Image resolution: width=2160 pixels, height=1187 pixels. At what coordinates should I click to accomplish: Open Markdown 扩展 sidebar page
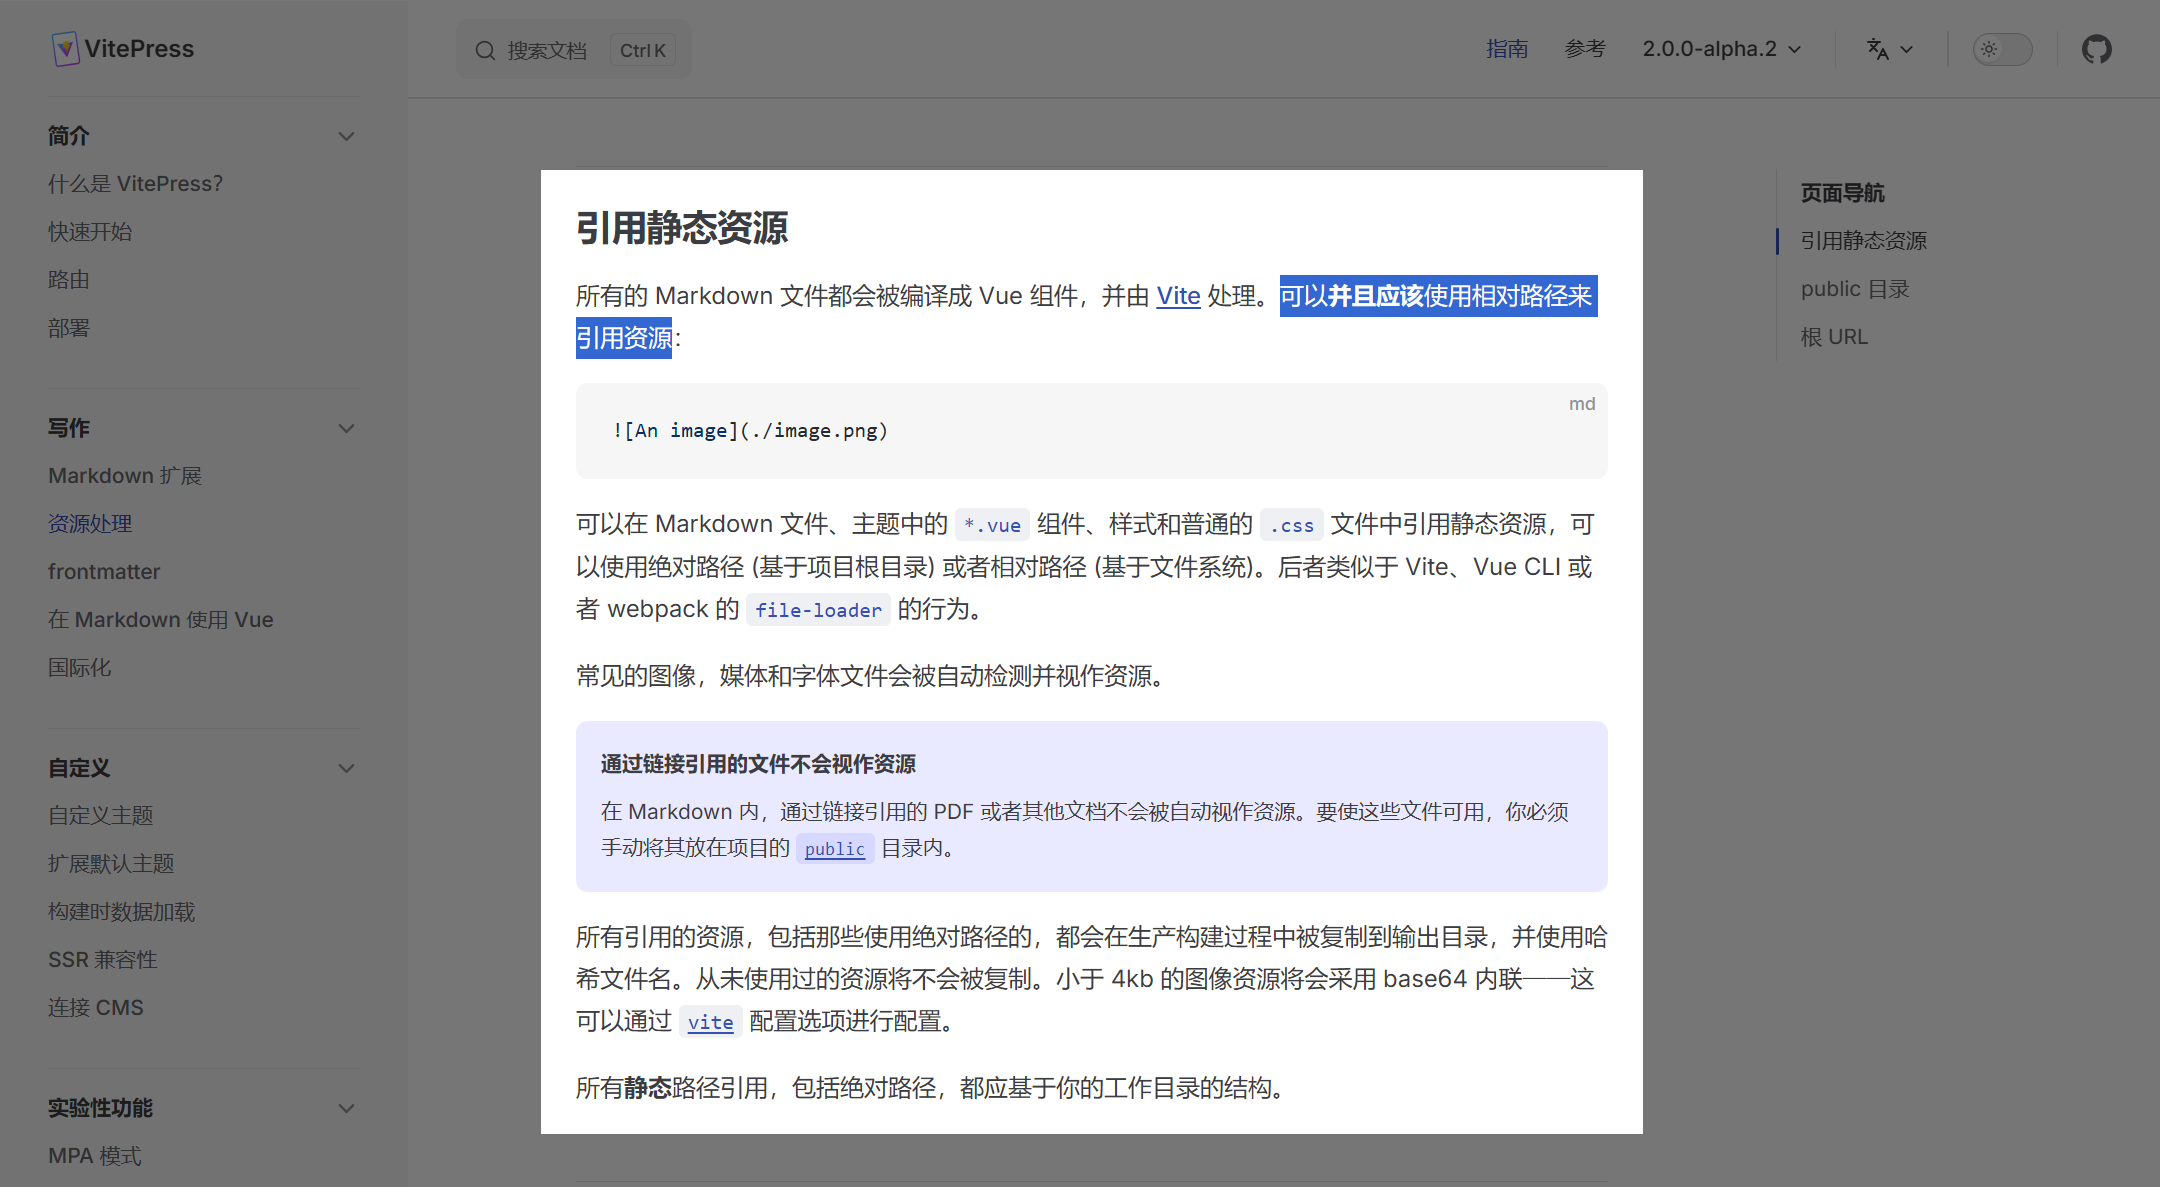coord(125,476)
